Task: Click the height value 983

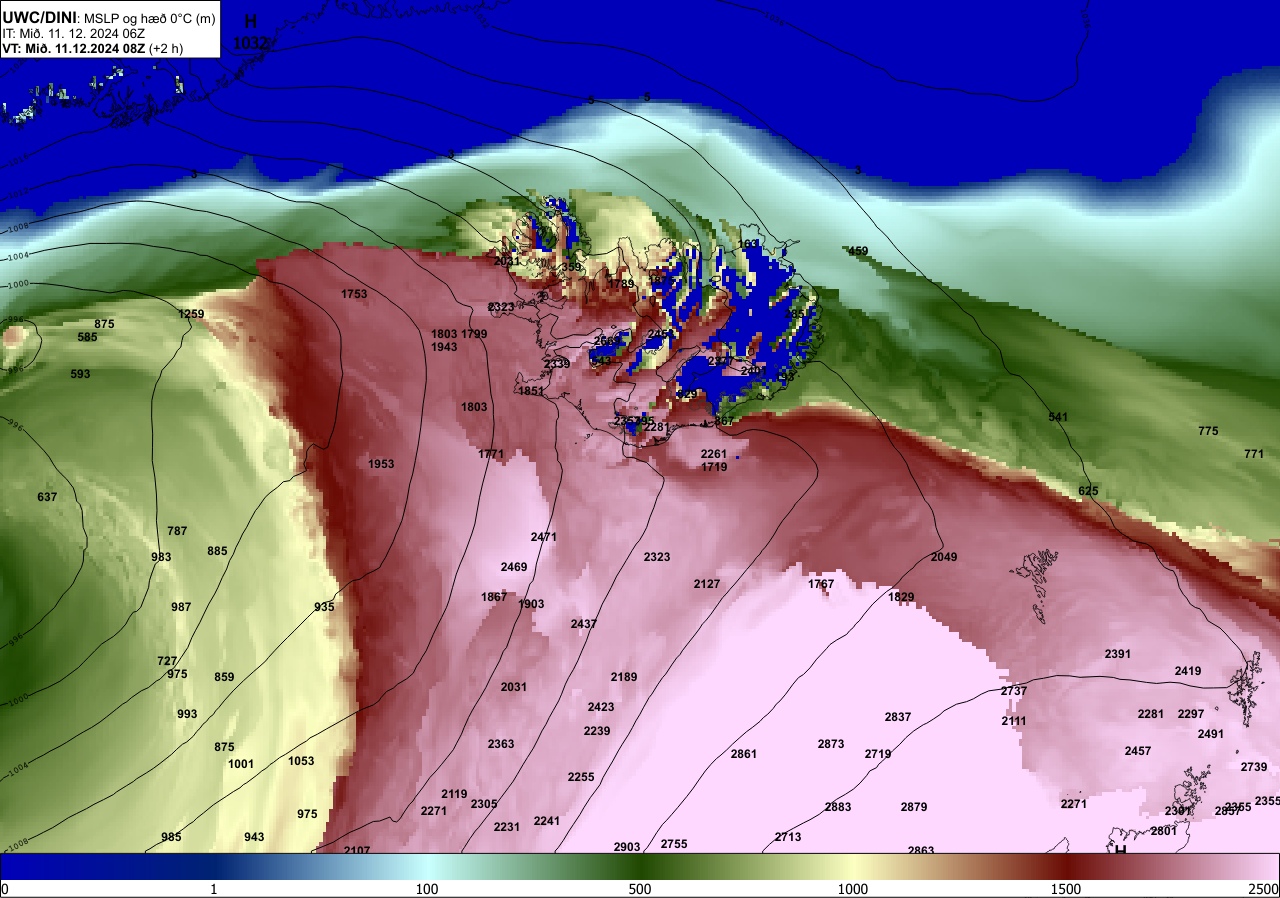Action: click(161, 557)
